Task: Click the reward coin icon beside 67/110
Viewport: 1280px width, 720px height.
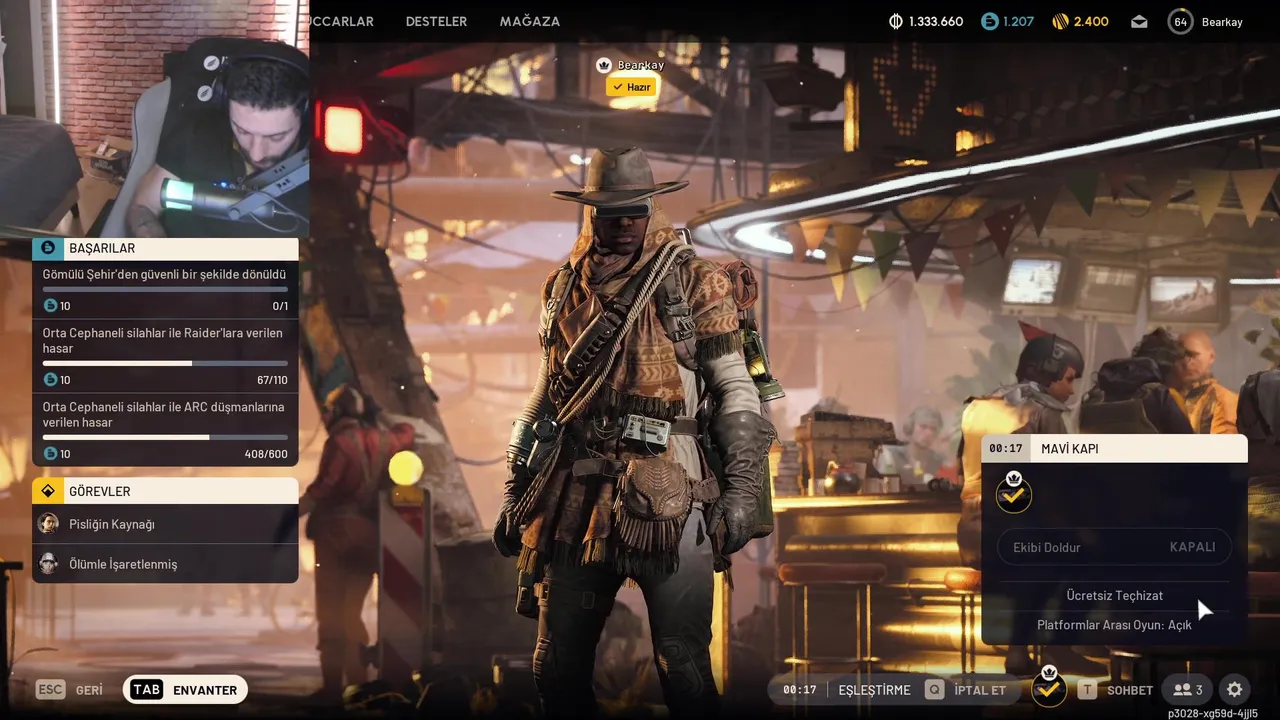Action: [x=50, y=380]
